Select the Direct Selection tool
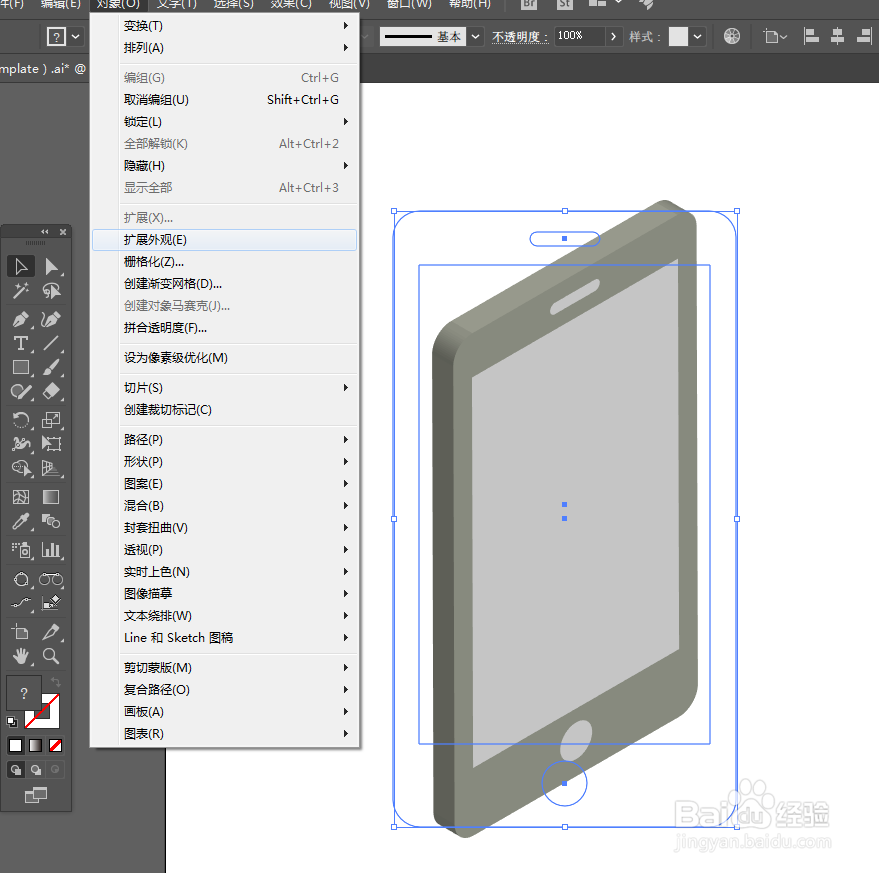The width and height of the screenshot is (879, 873). tap(52, 266)
